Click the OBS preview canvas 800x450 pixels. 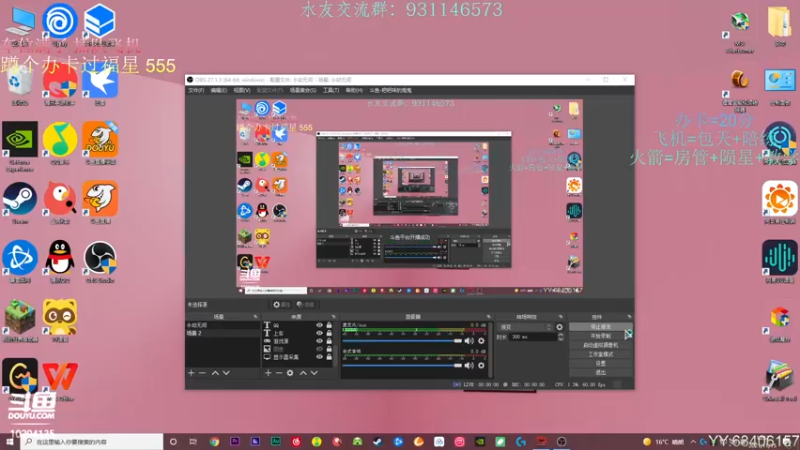pyautogui.click(x=410, y=196)
